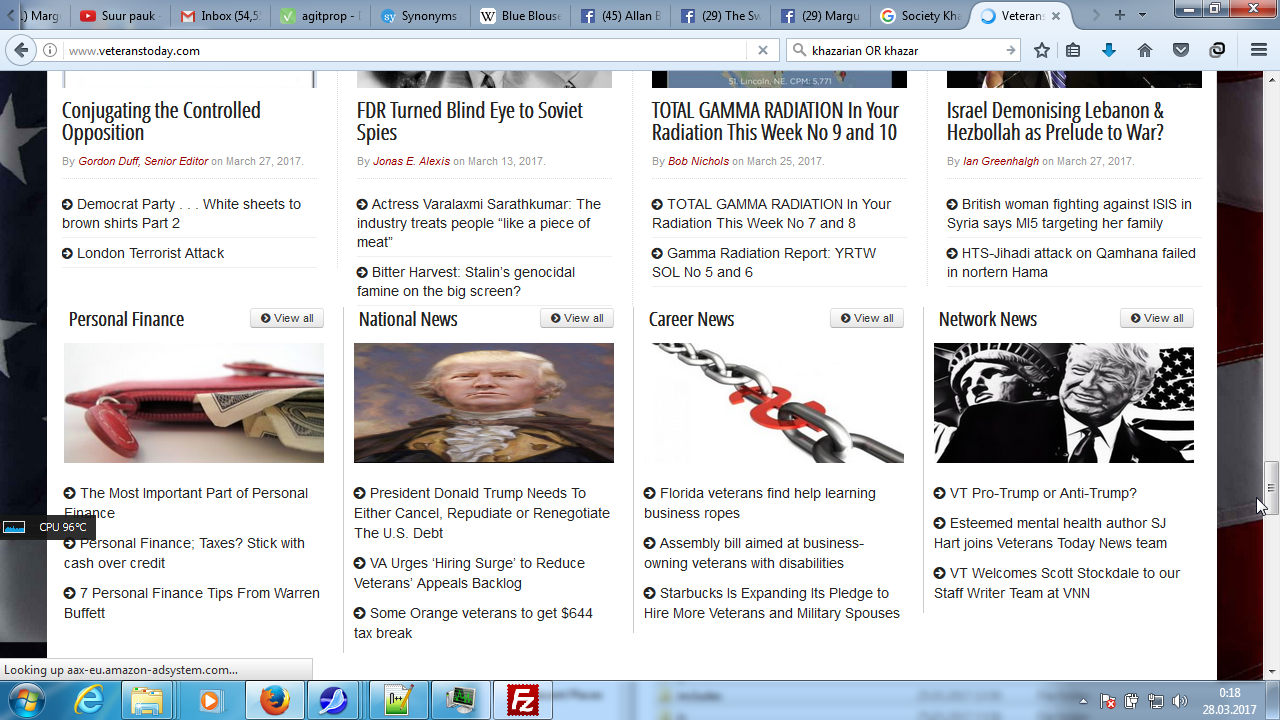The image size is (1280, 720).
Task: Save page to Pocket icon
Action: pyautogui.click(x=1181, y=50)
